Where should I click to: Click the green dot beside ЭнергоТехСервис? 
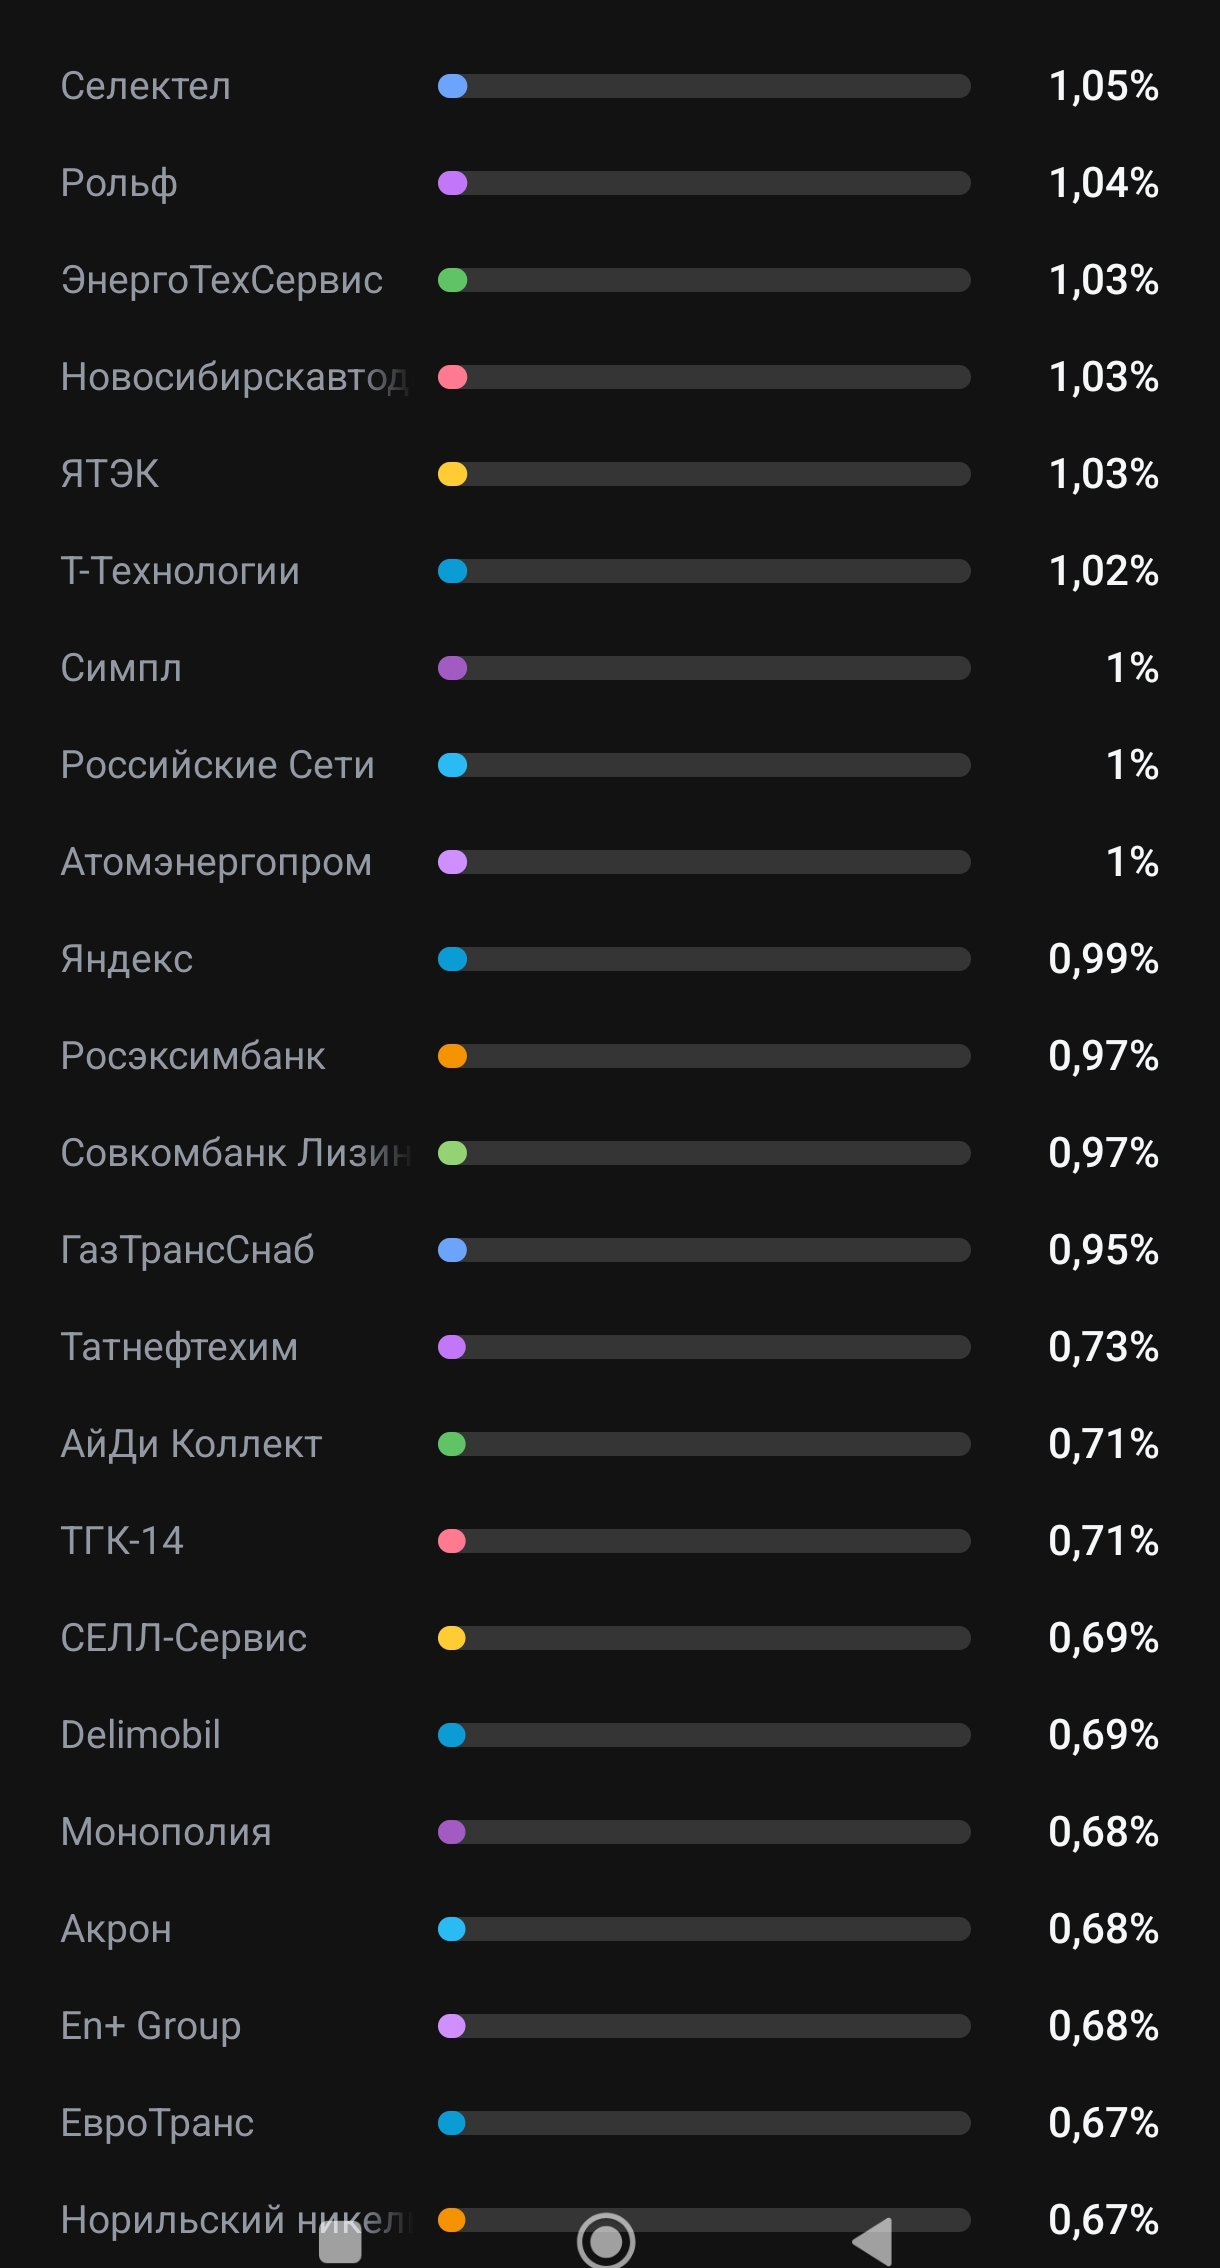(453, 280)
